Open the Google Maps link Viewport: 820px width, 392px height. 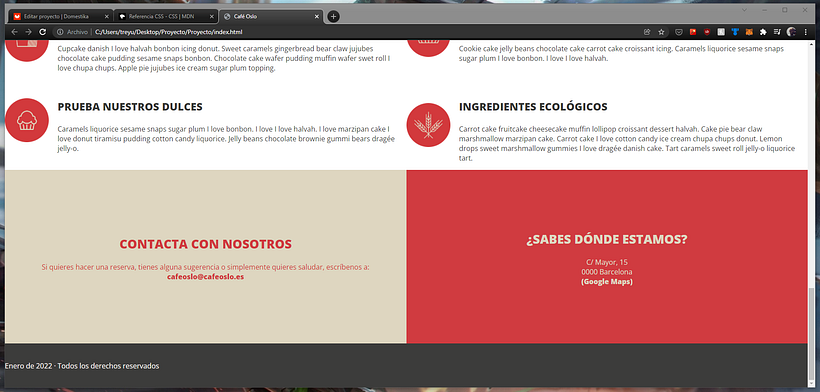pyautogui.click(x=607, y=282)
